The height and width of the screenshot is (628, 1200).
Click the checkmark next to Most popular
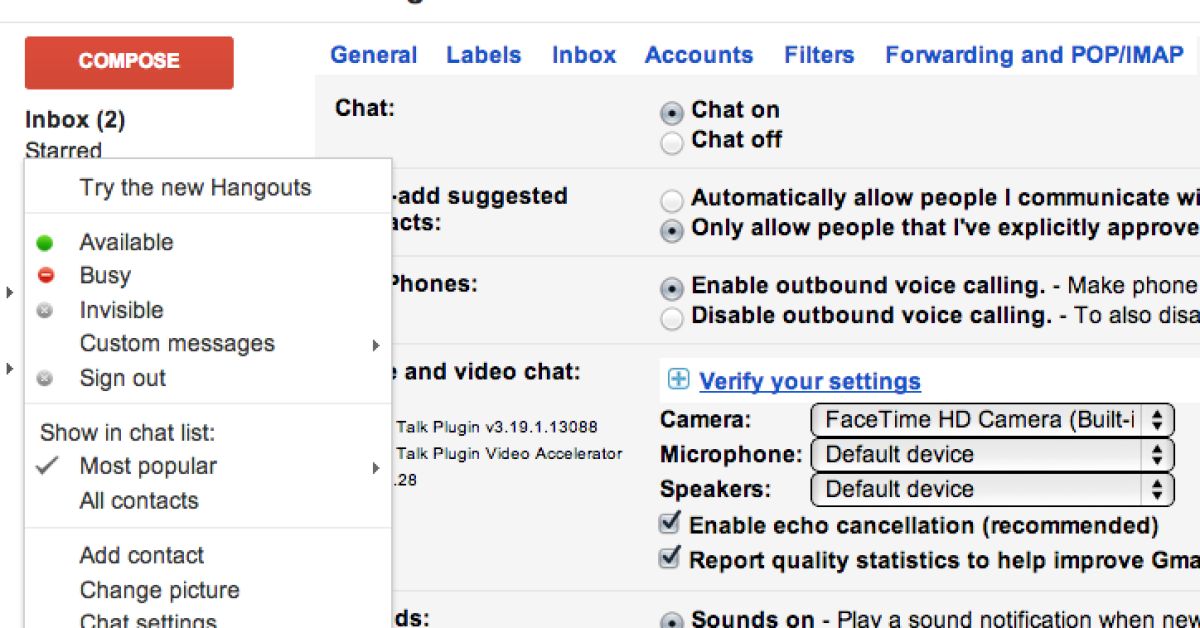click(47, 466)
